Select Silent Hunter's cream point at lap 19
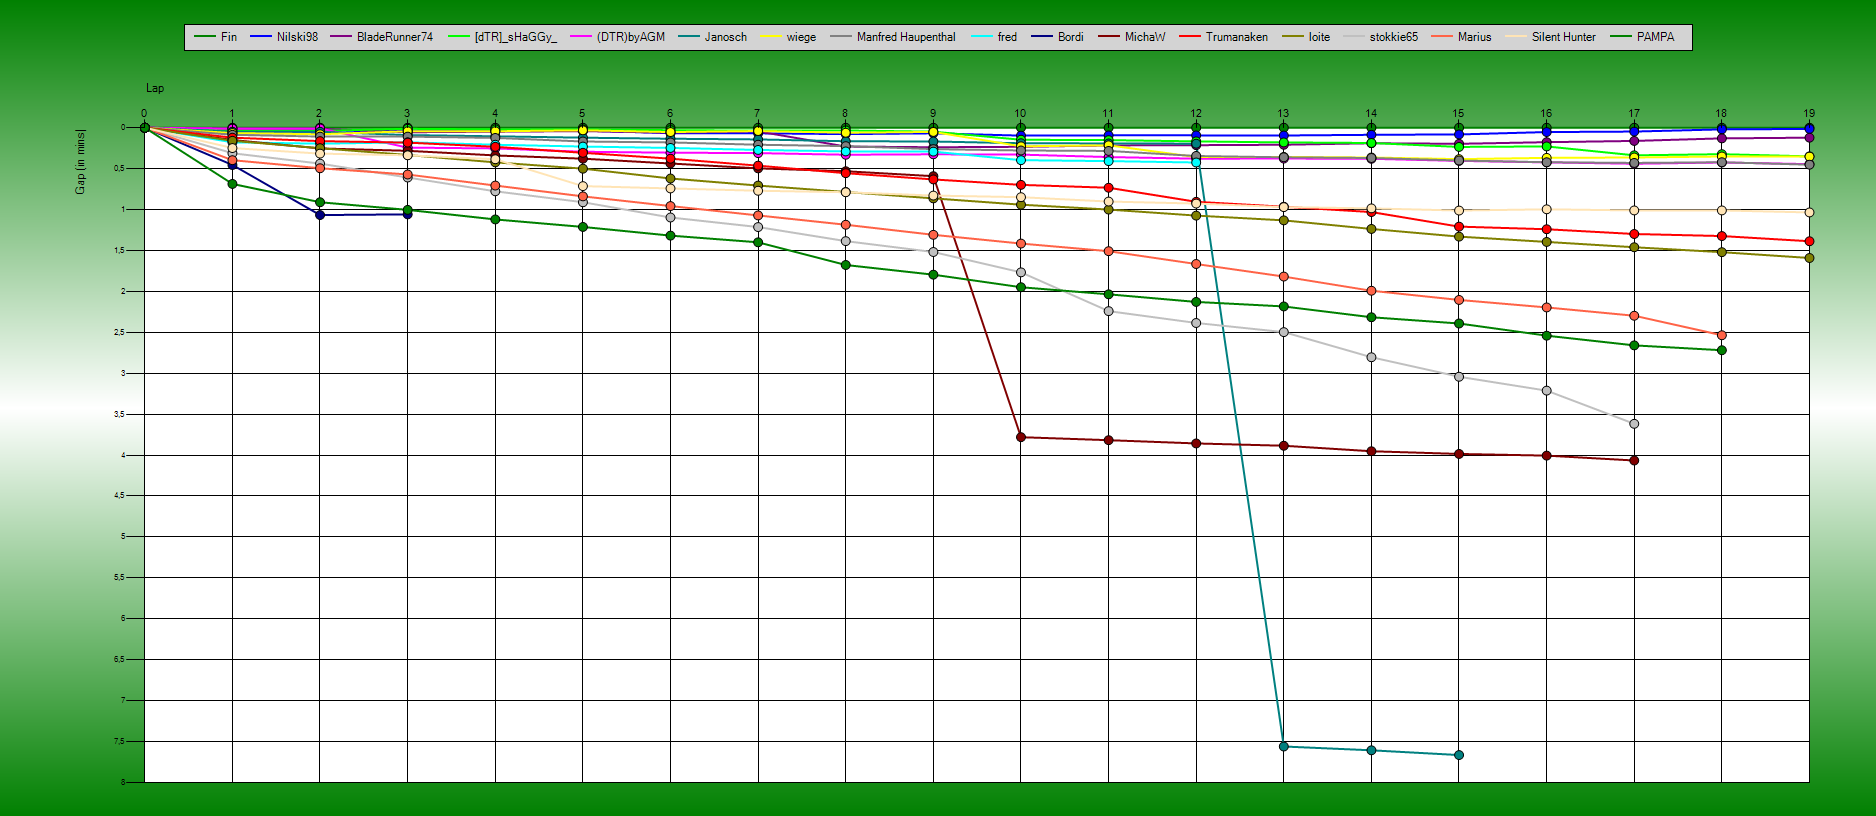Screen dimensions: 1876x816 coord(1809,212)
